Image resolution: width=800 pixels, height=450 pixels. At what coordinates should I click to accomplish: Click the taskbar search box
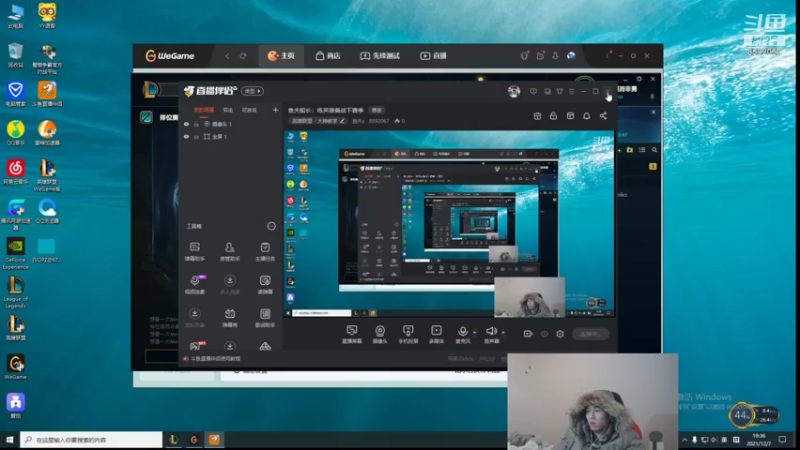91,439
